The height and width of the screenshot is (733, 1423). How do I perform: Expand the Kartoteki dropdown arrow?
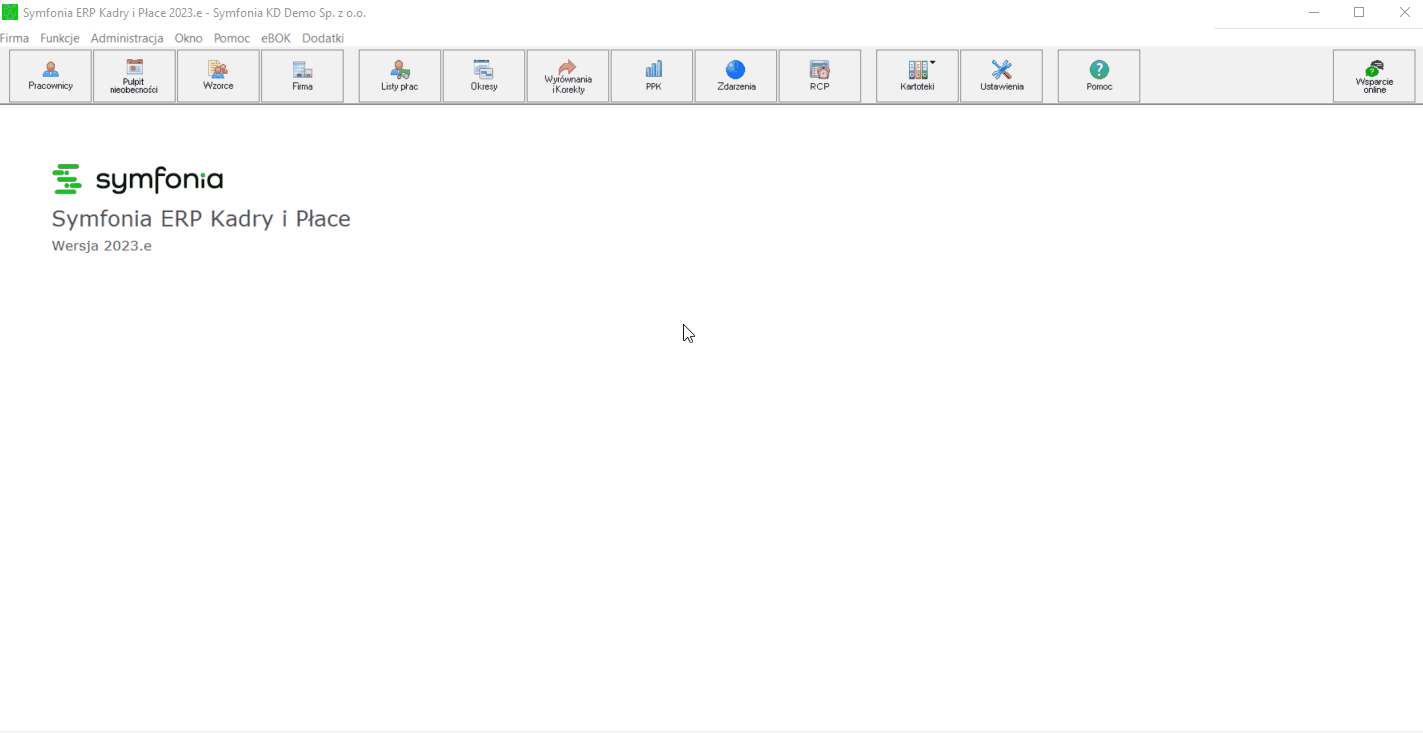click(x=933, y=62)
